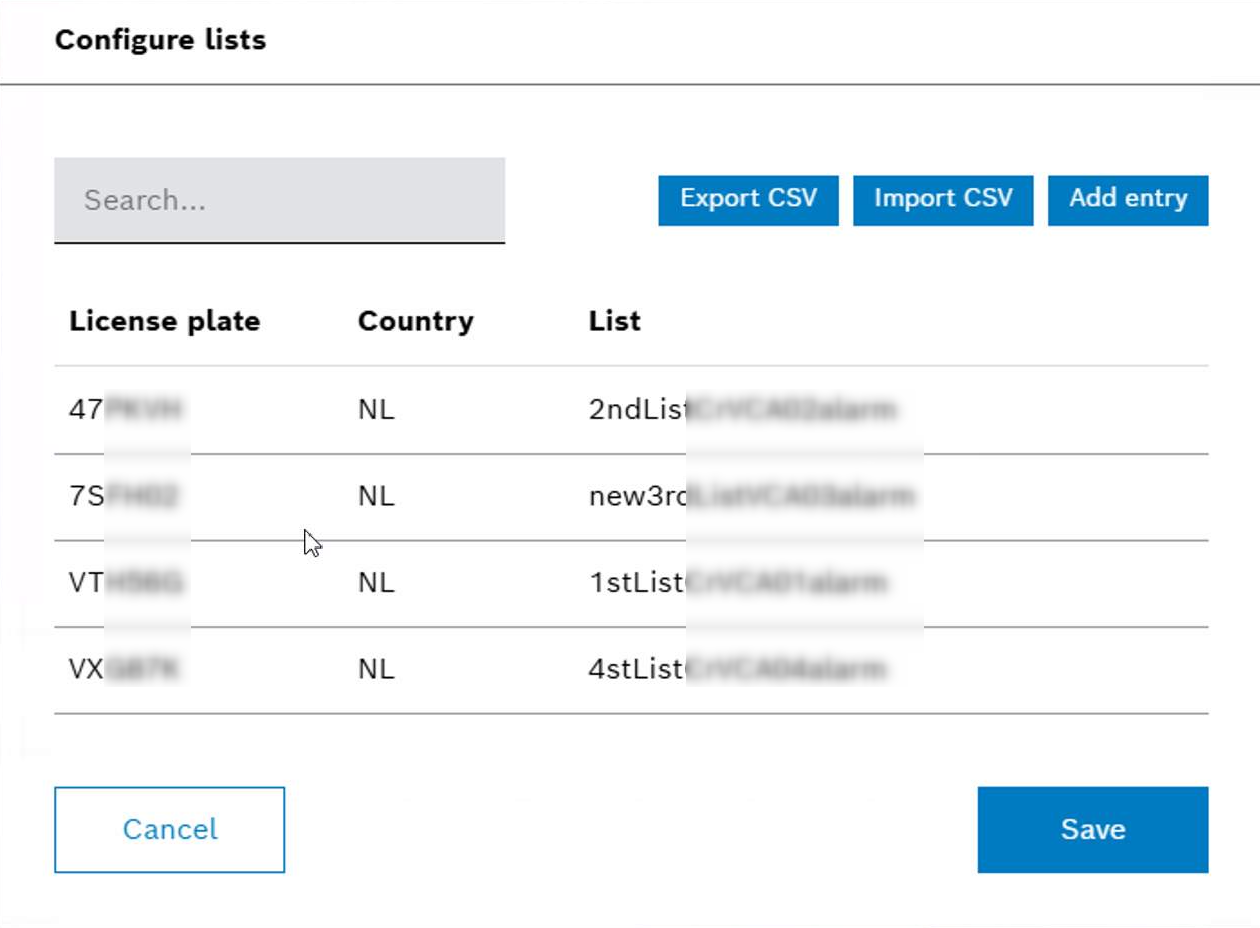Click the Save button
Image resolution: width=1260 pixels, height=928 pixels.
[1092, 828]
